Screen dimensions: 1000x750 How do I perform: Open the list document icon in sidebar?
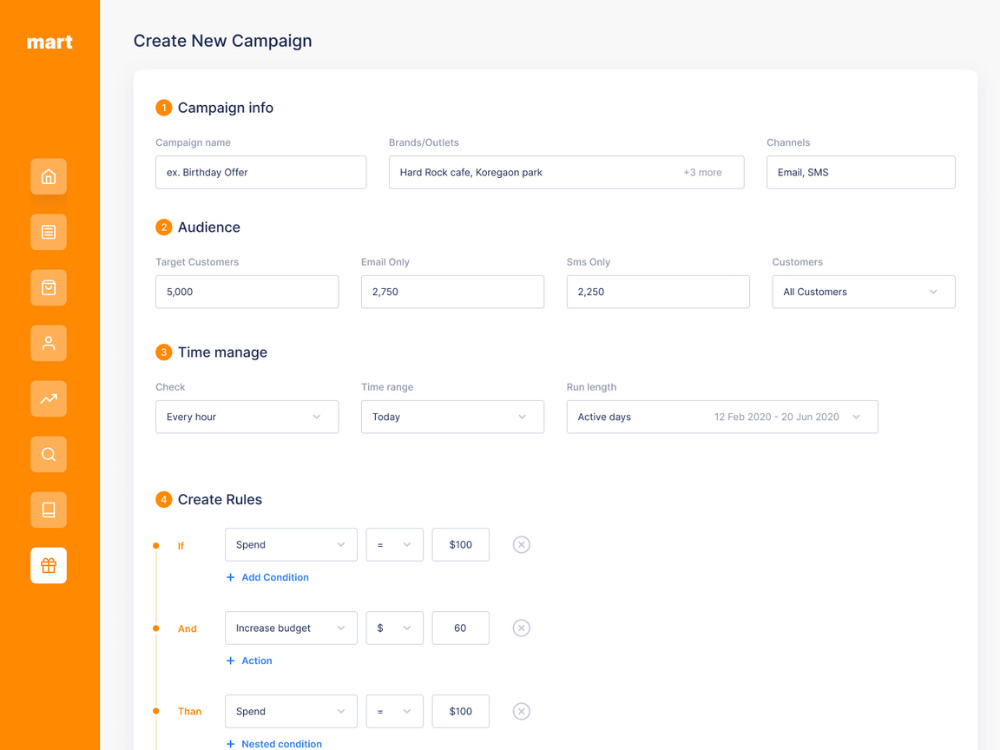pyautogui.click(x=48, y=232)
